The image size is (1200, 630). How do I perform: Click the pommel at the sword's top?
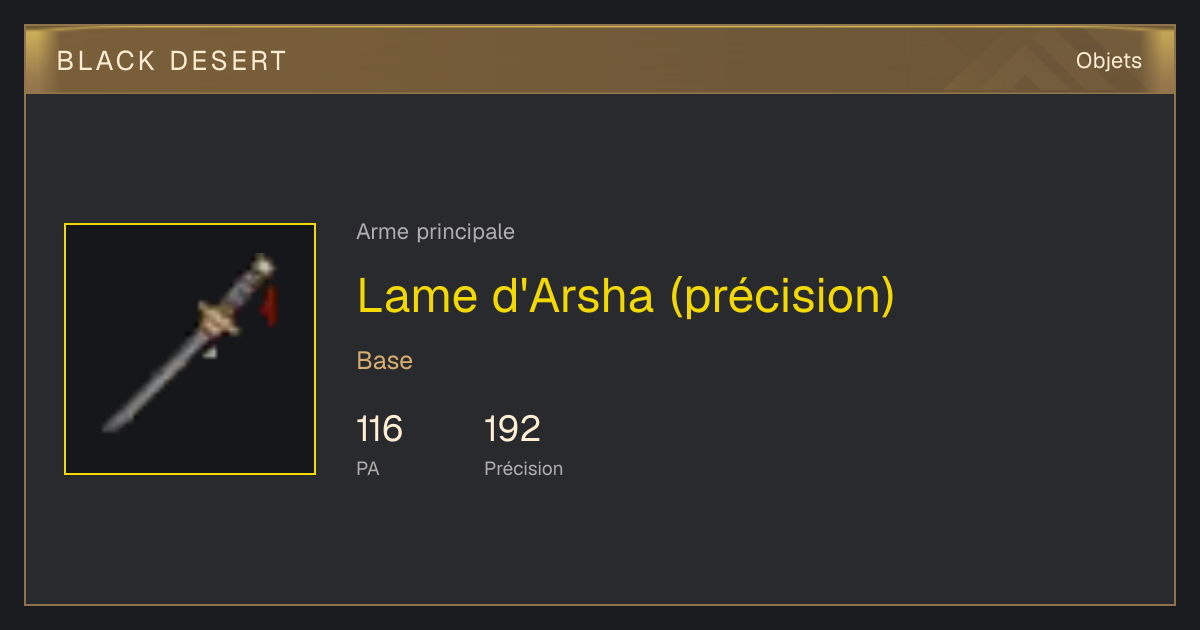click(264, 264)
